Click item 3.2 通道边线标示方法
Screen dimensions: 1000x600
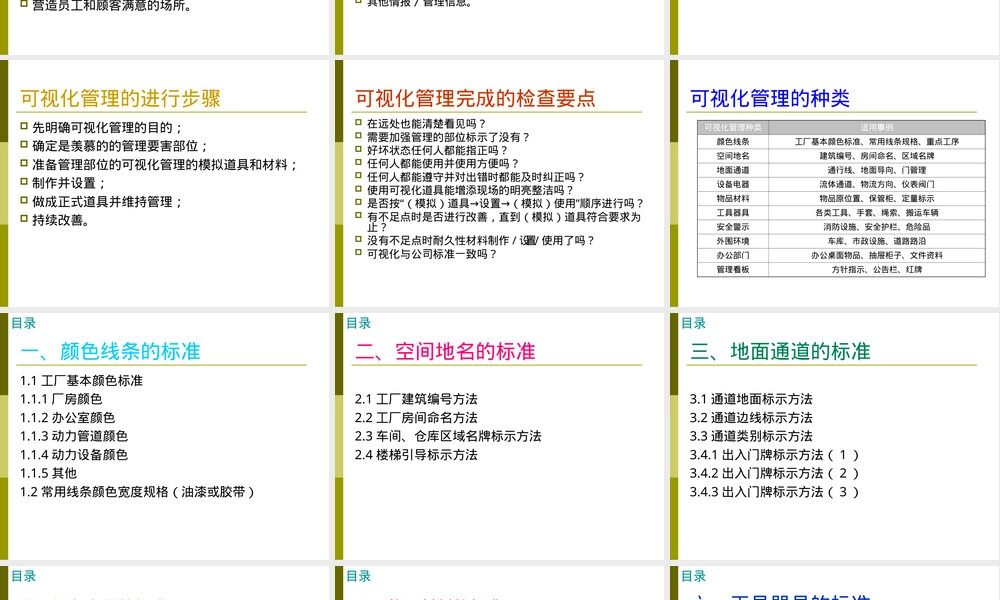(x=751, y=418)
